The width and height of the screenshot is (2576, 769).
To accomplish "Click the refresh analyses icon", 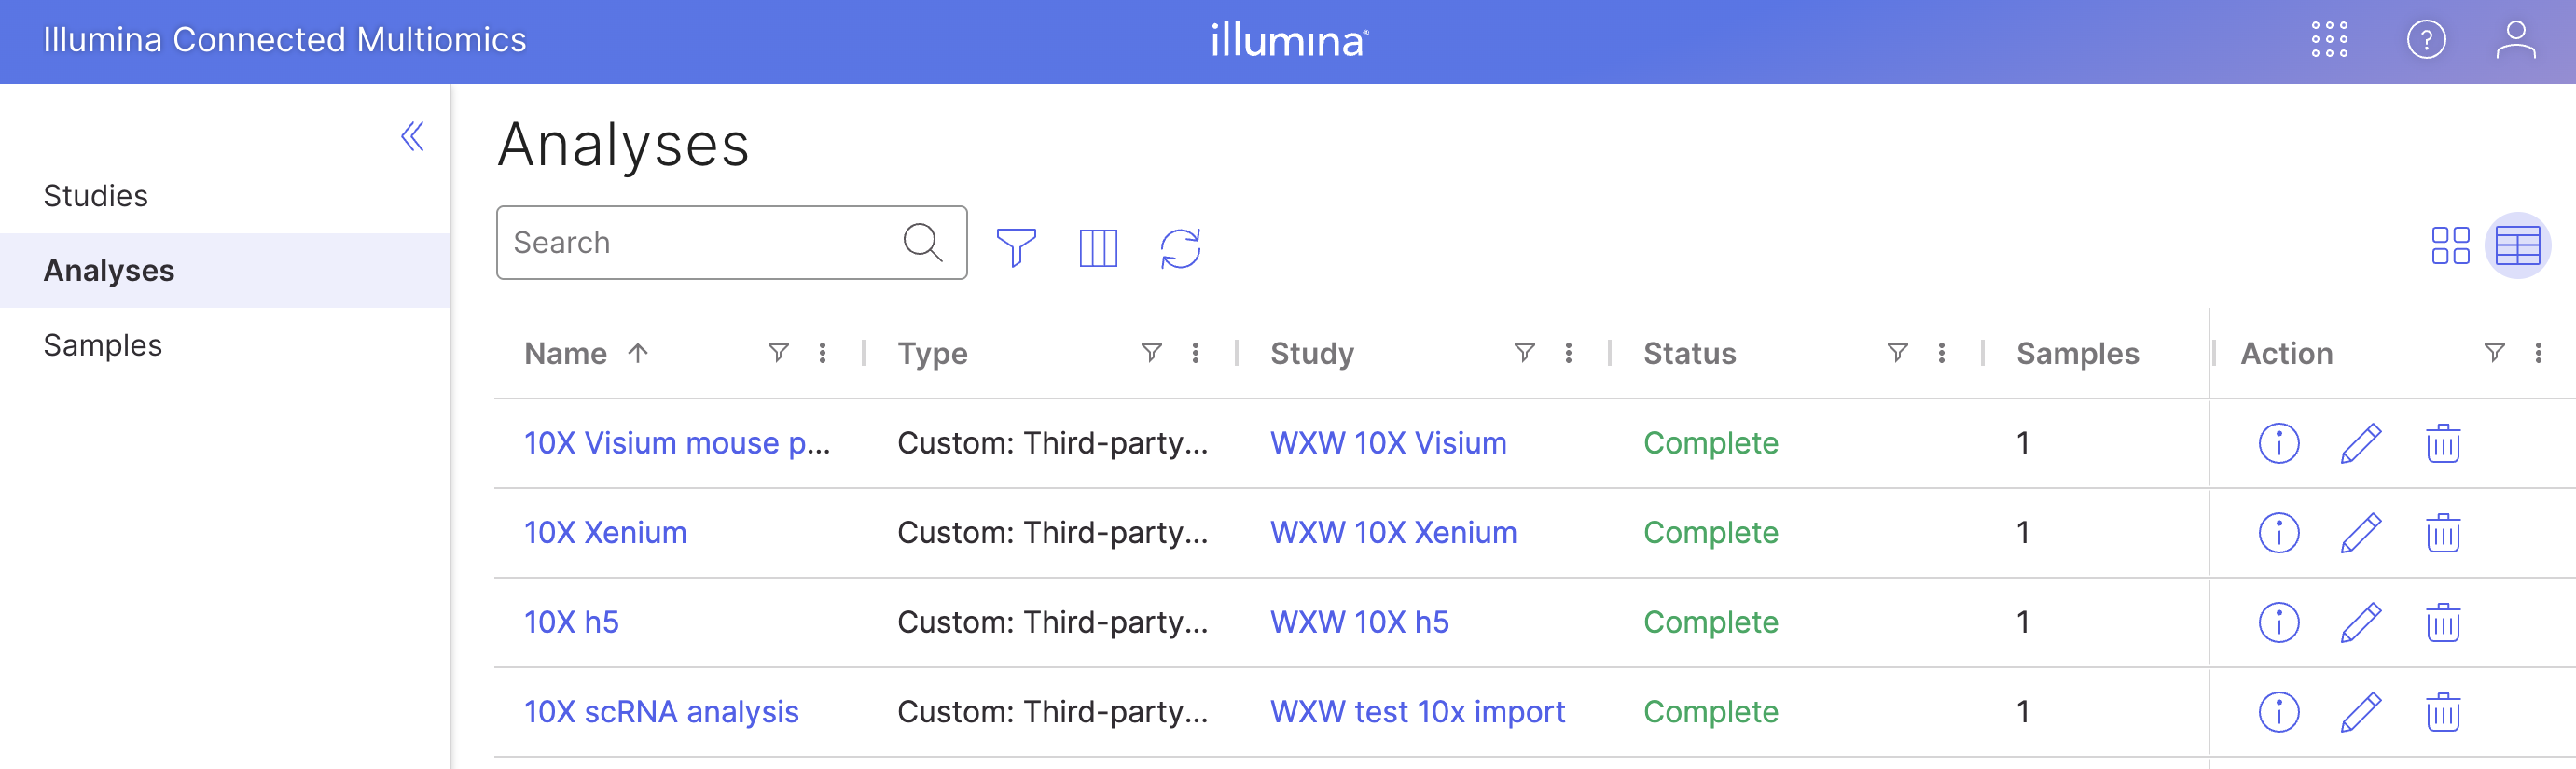I will point(1180,248).
